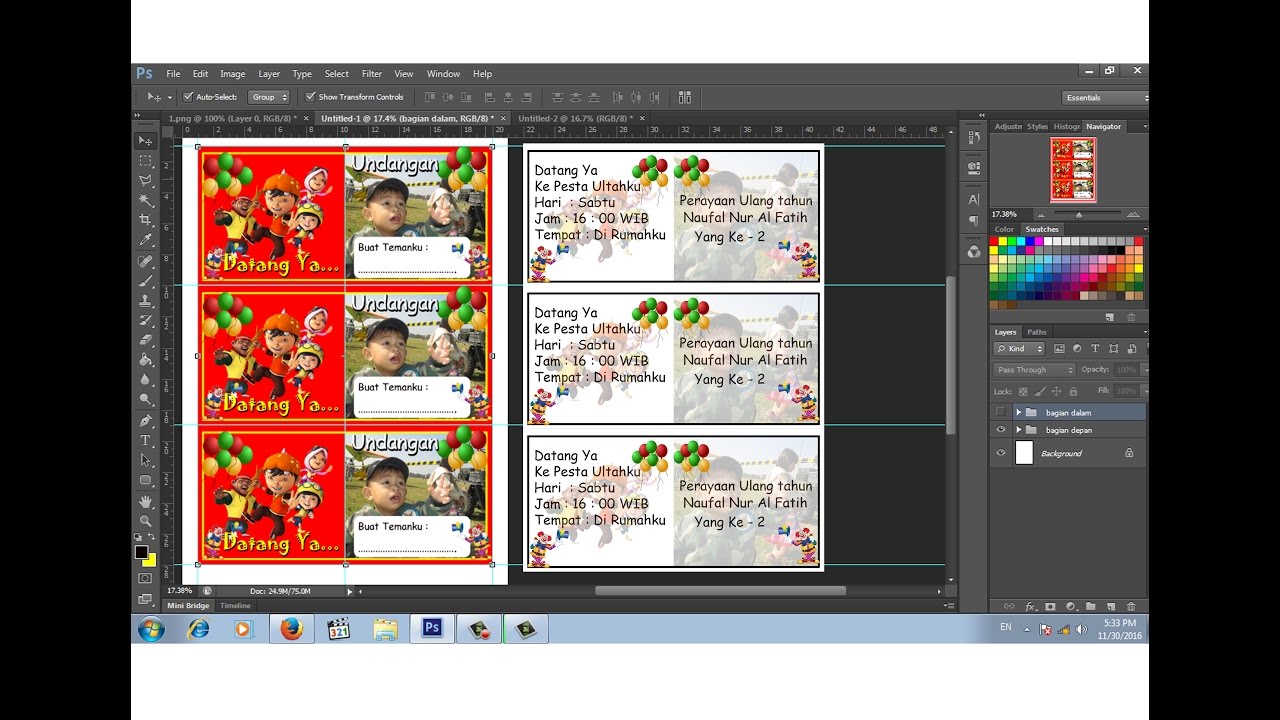Select the Eyedropper tool
This screenshot has height=720, width=1280.
[x=146, y=241]
